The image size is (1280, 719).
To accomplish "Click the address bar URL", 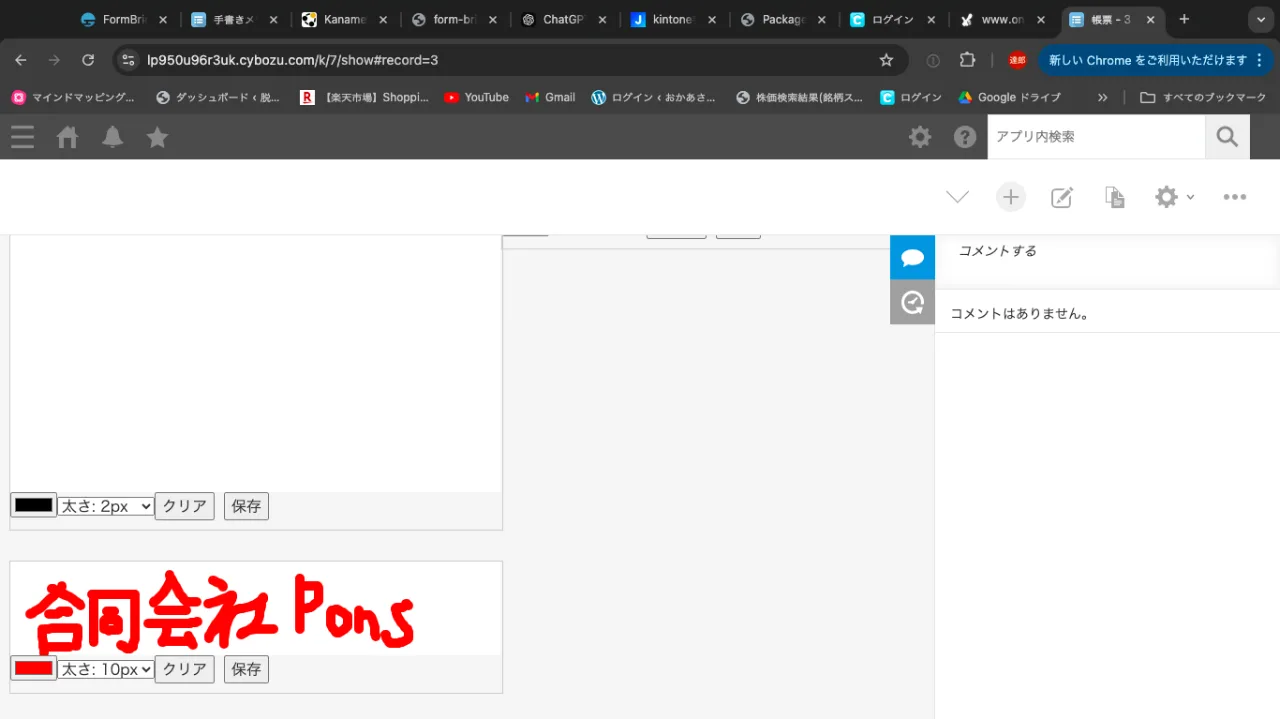I will 292,60.
